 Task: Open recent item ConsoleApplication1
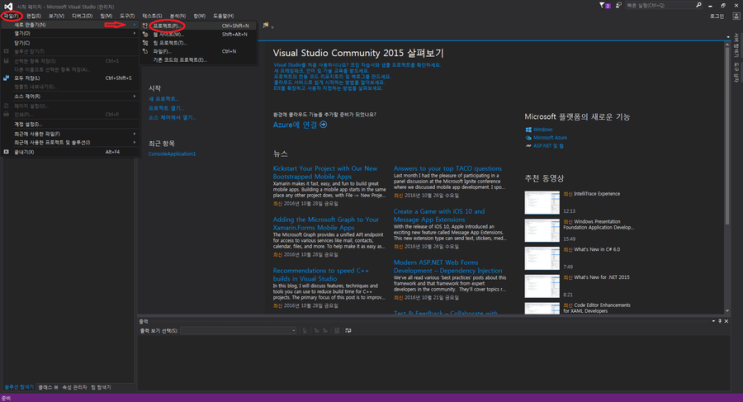click(172, 154)
